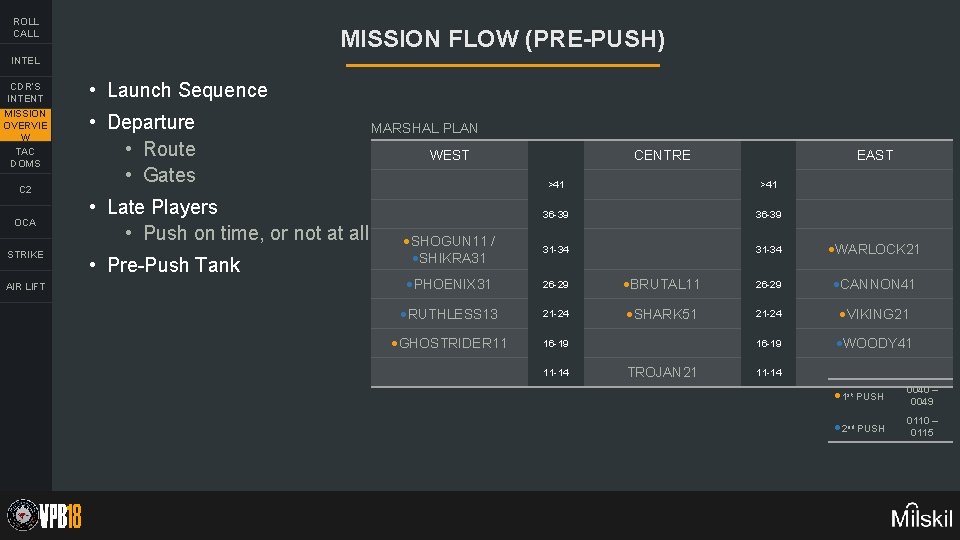Select the highlighted MISSION OVERVIEW tab
The image size is (960, 540).
point(26,126)
